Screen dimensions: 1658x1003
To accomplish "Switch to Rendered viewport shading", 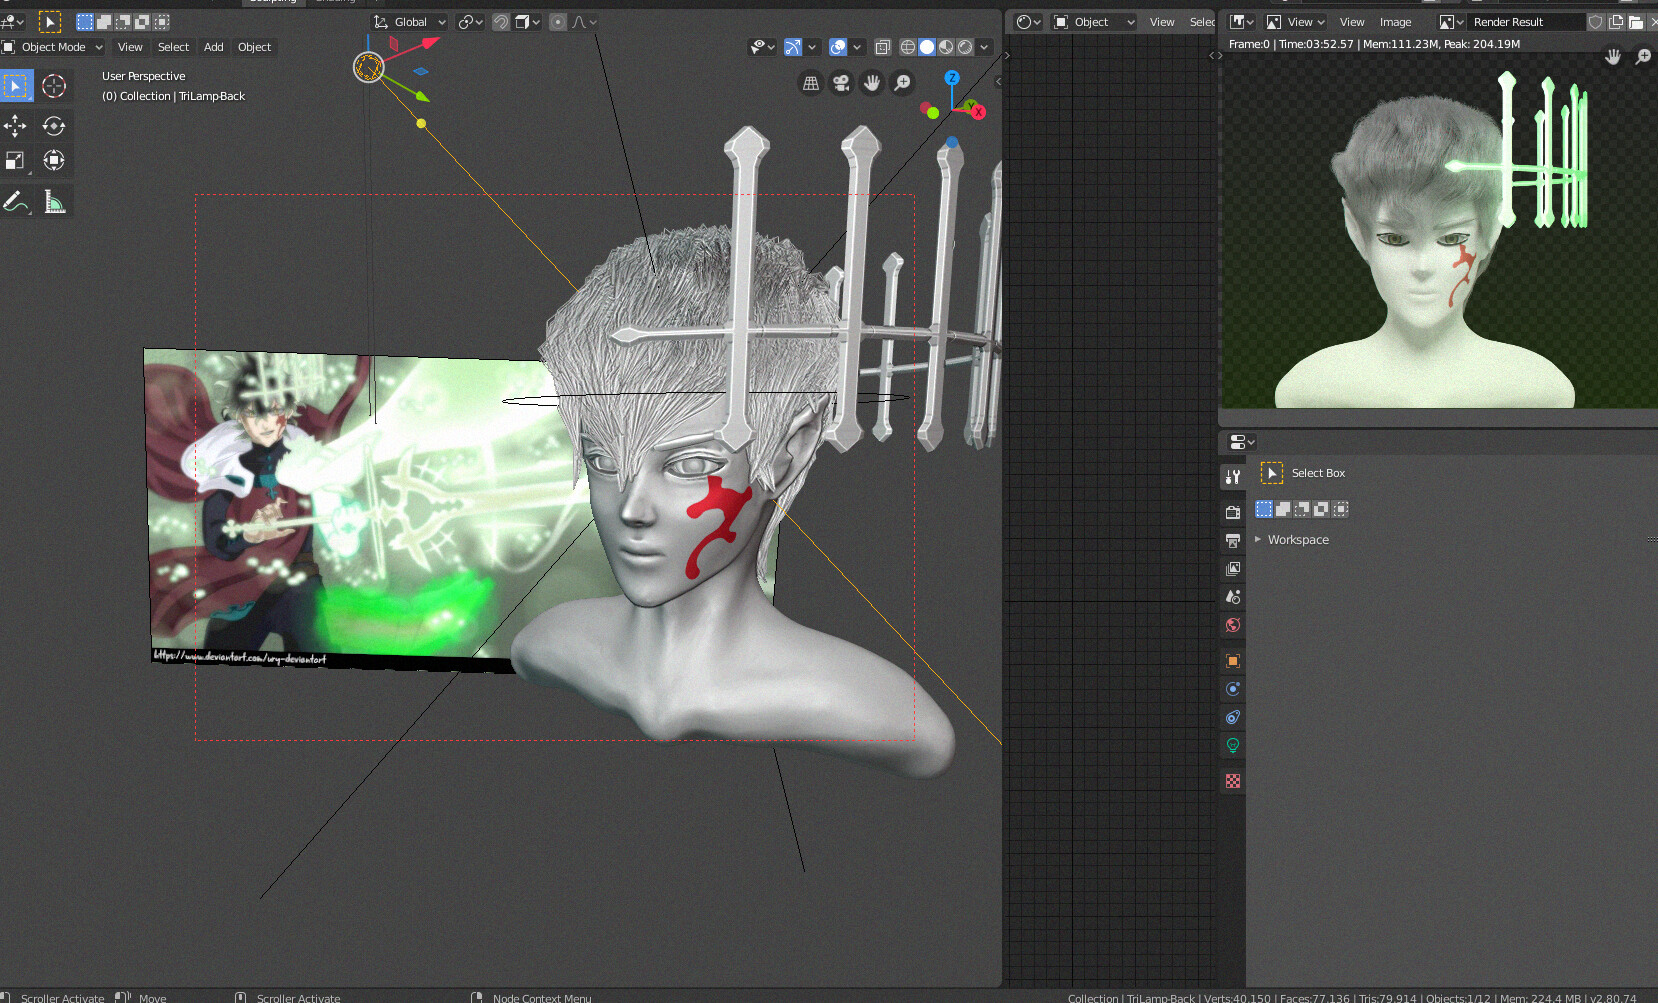I will [965, 47].
